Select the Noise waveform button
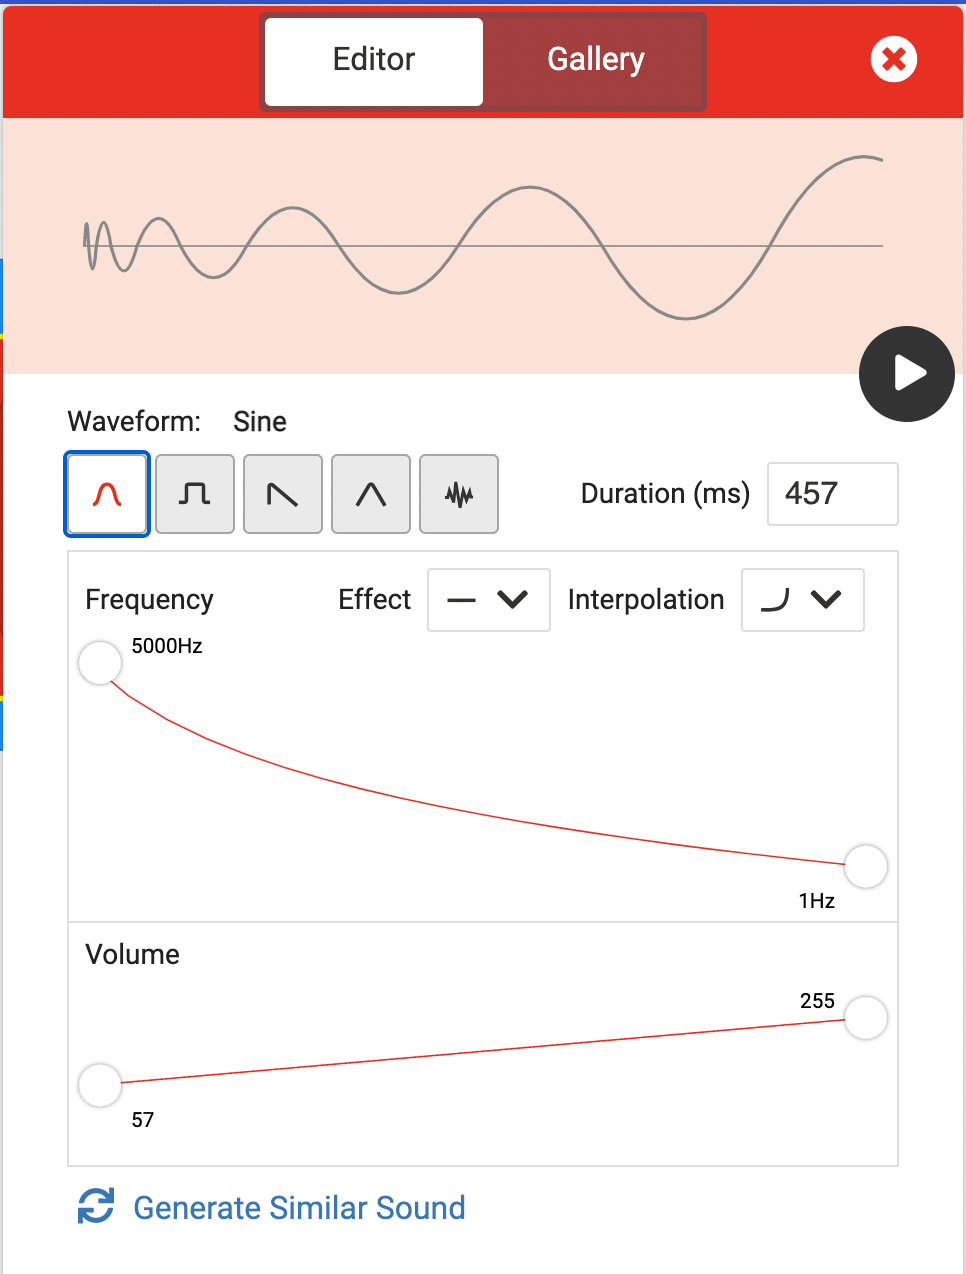This screenshot has height=1274, width=966. [x=459, y=494]
